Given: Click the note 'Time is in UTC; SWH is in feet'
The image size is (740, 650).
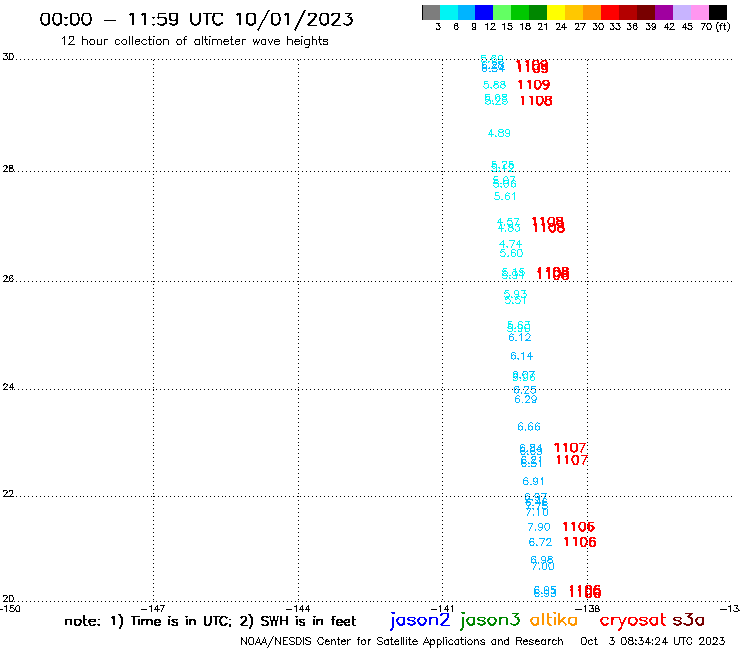Looking at the screenshot, I should point(210,621).
